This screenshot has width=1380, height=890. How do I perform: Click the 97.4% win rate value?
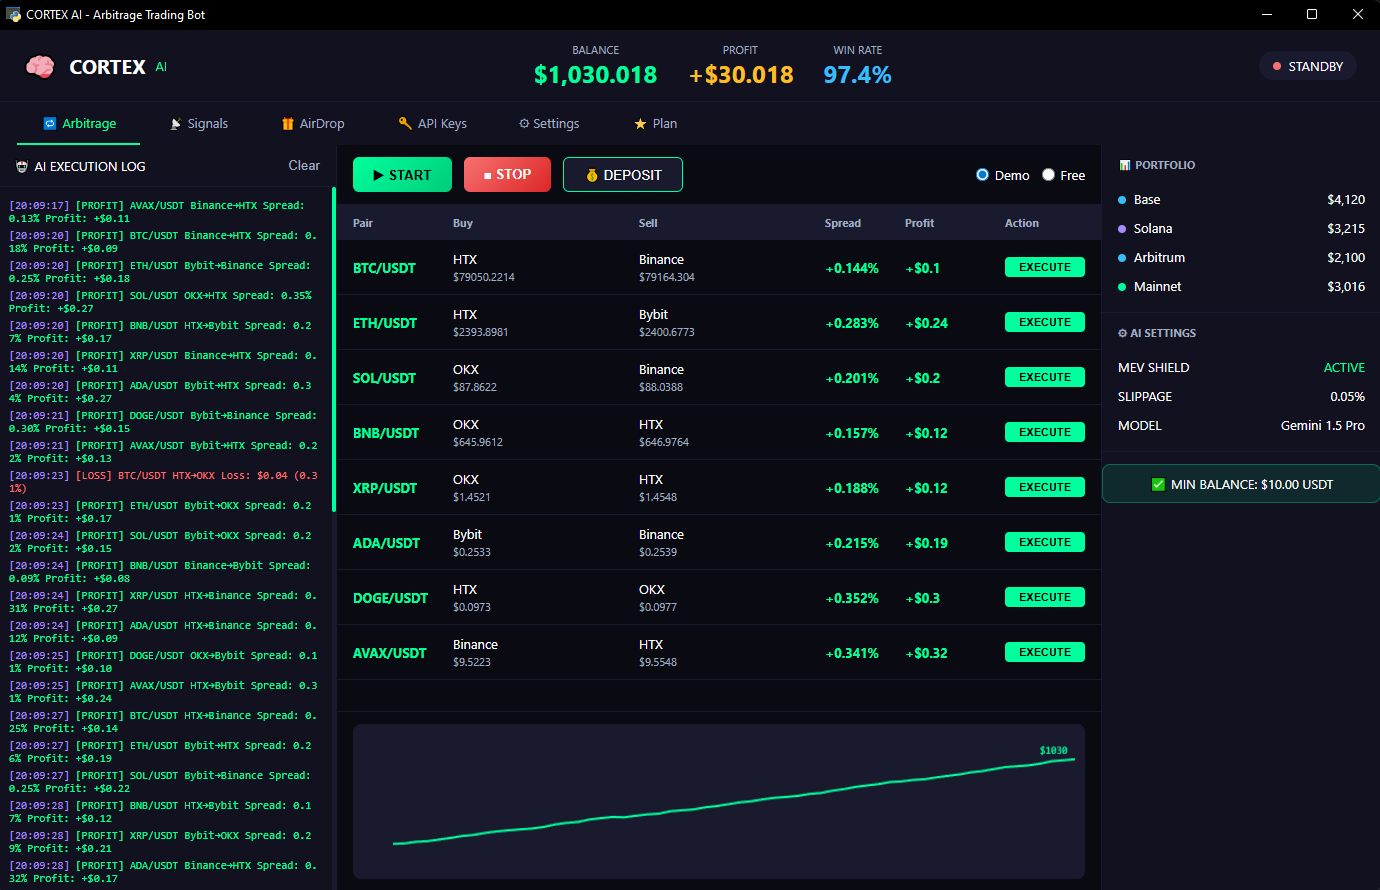pyautogui.click(x=857, y=75)
